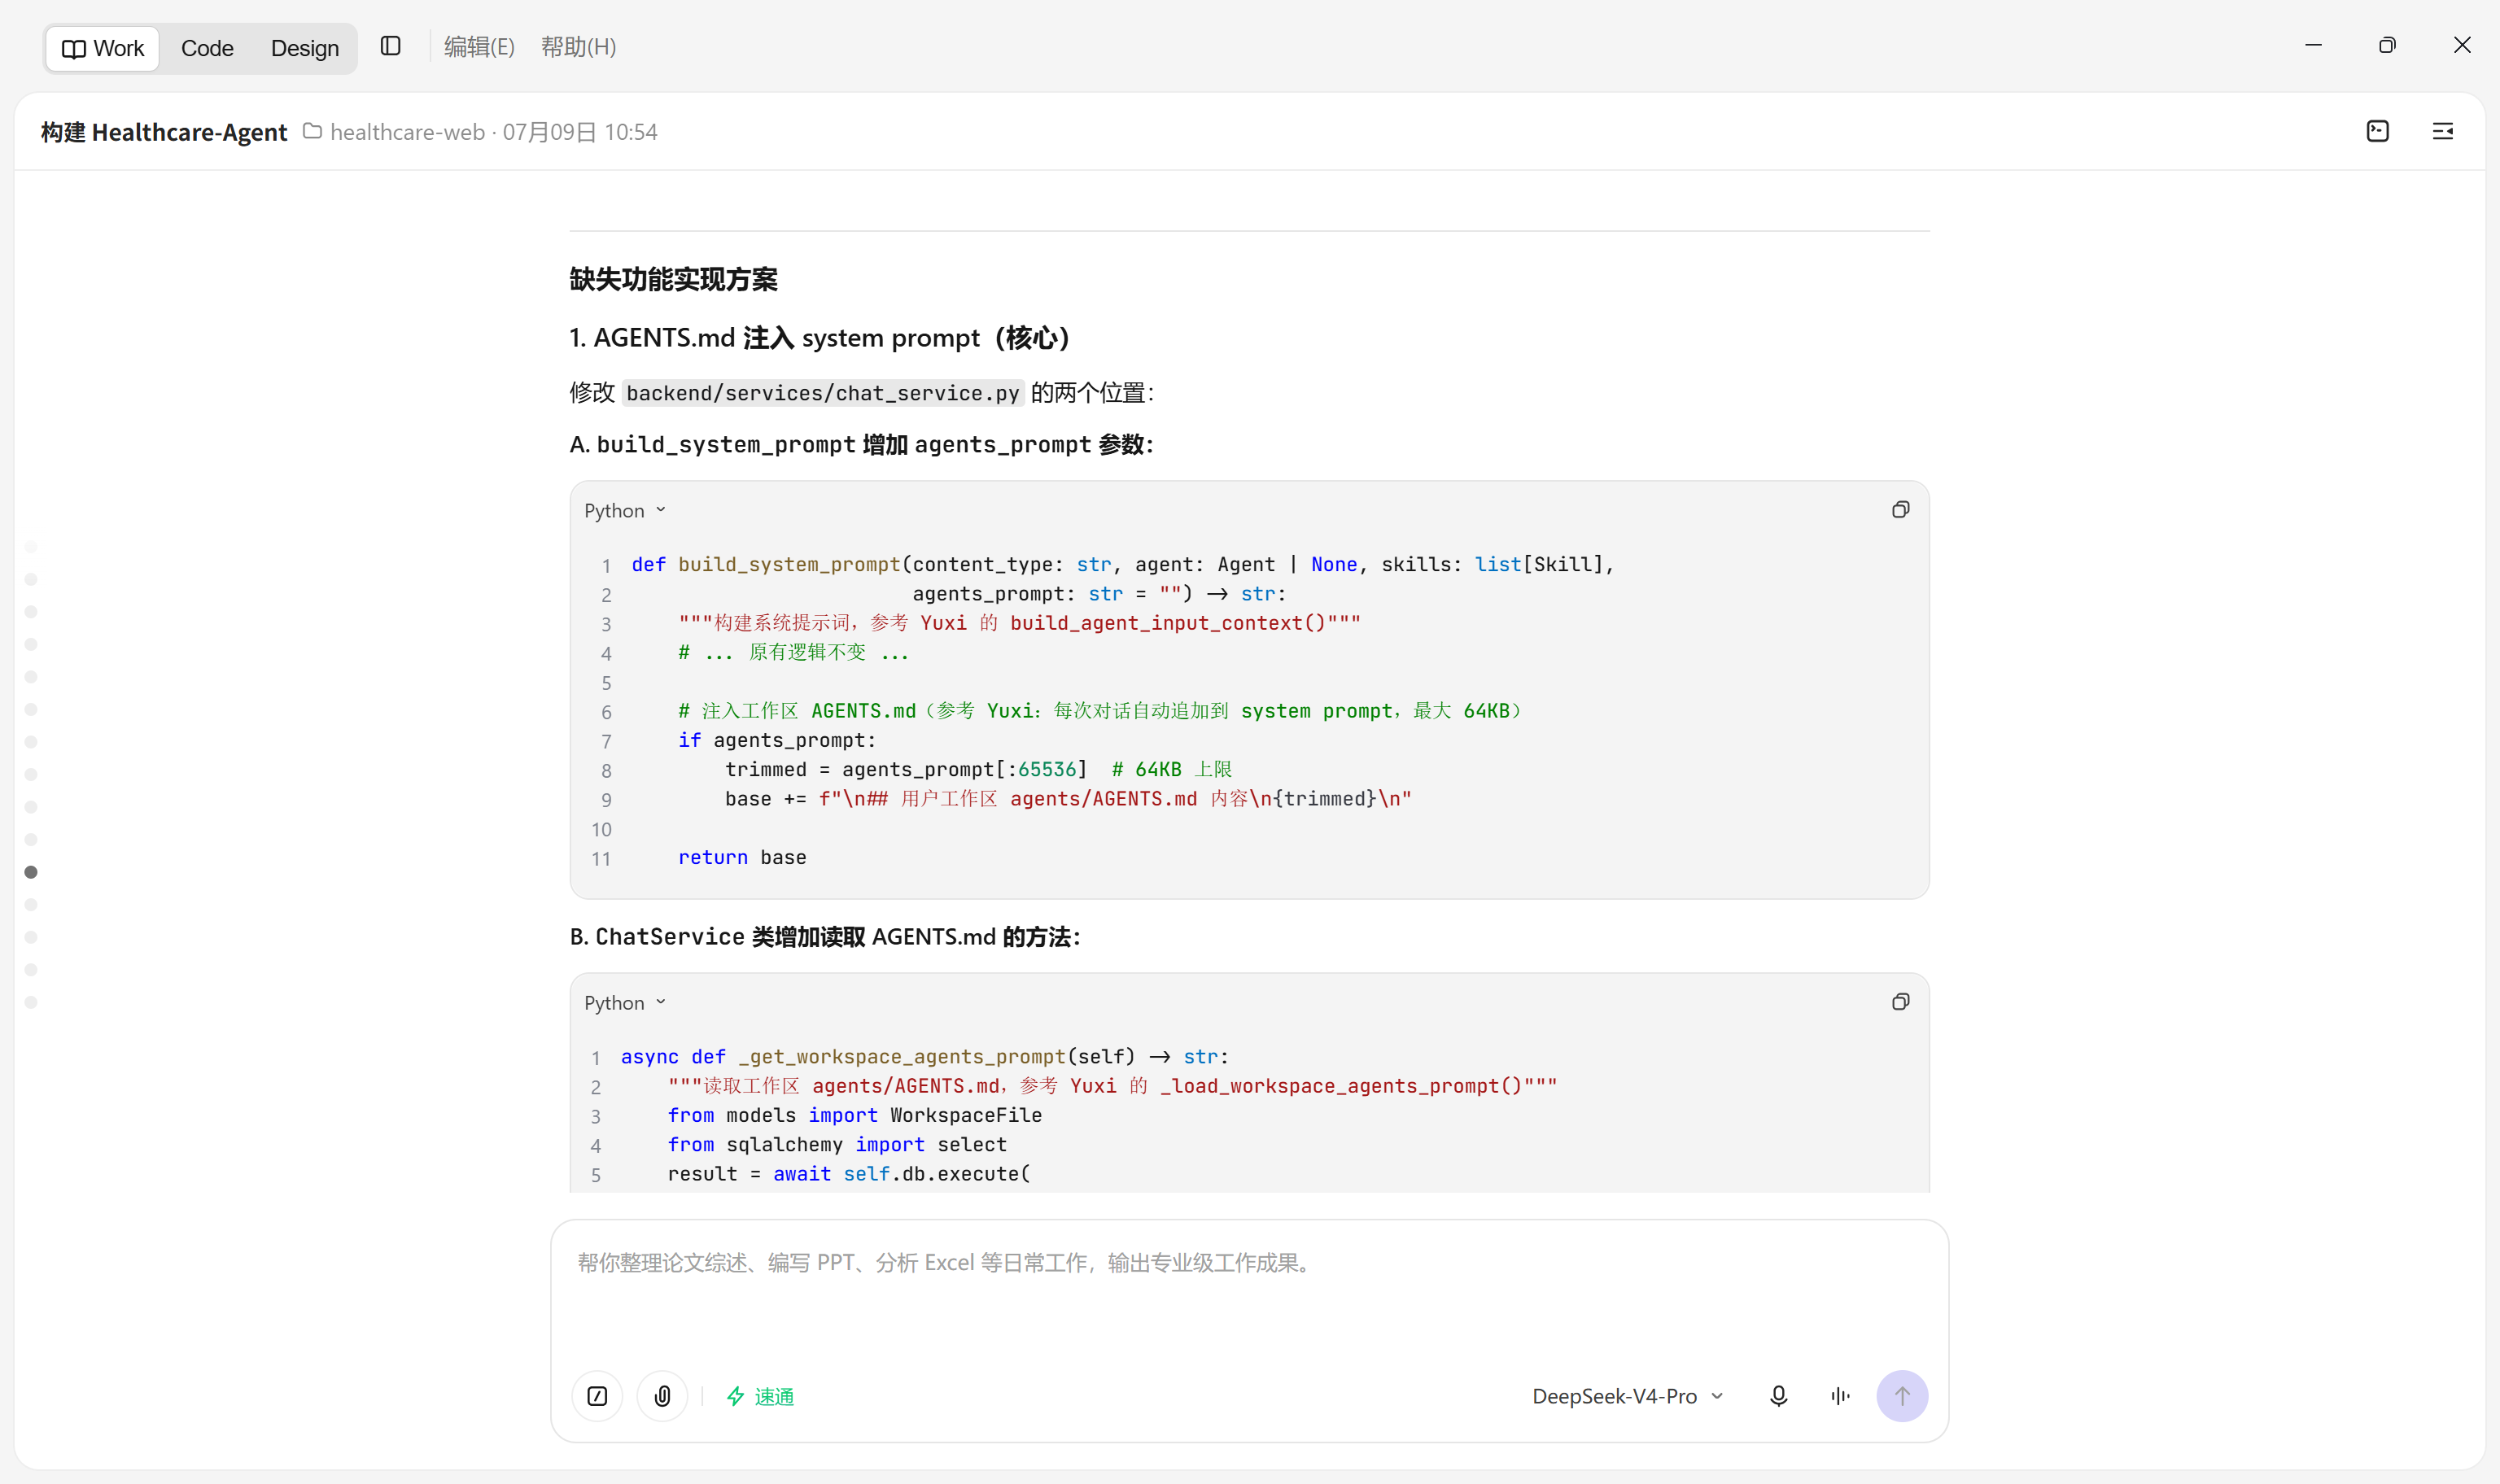Open the audio waveform voice mode
Image resolution: width=2500 pixels, height=1484 pixels.
(x=1840, y=1396)
